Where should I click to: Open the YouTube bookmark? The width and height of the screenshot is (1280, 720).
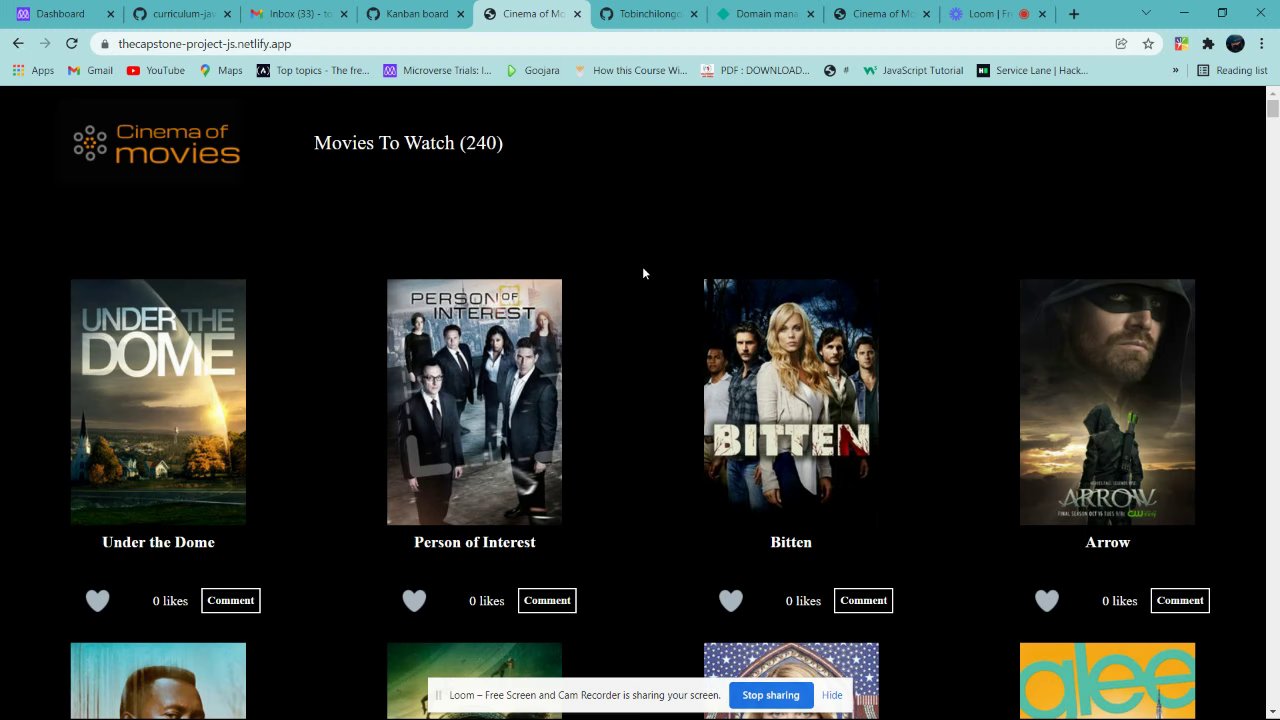coord(156,71)
